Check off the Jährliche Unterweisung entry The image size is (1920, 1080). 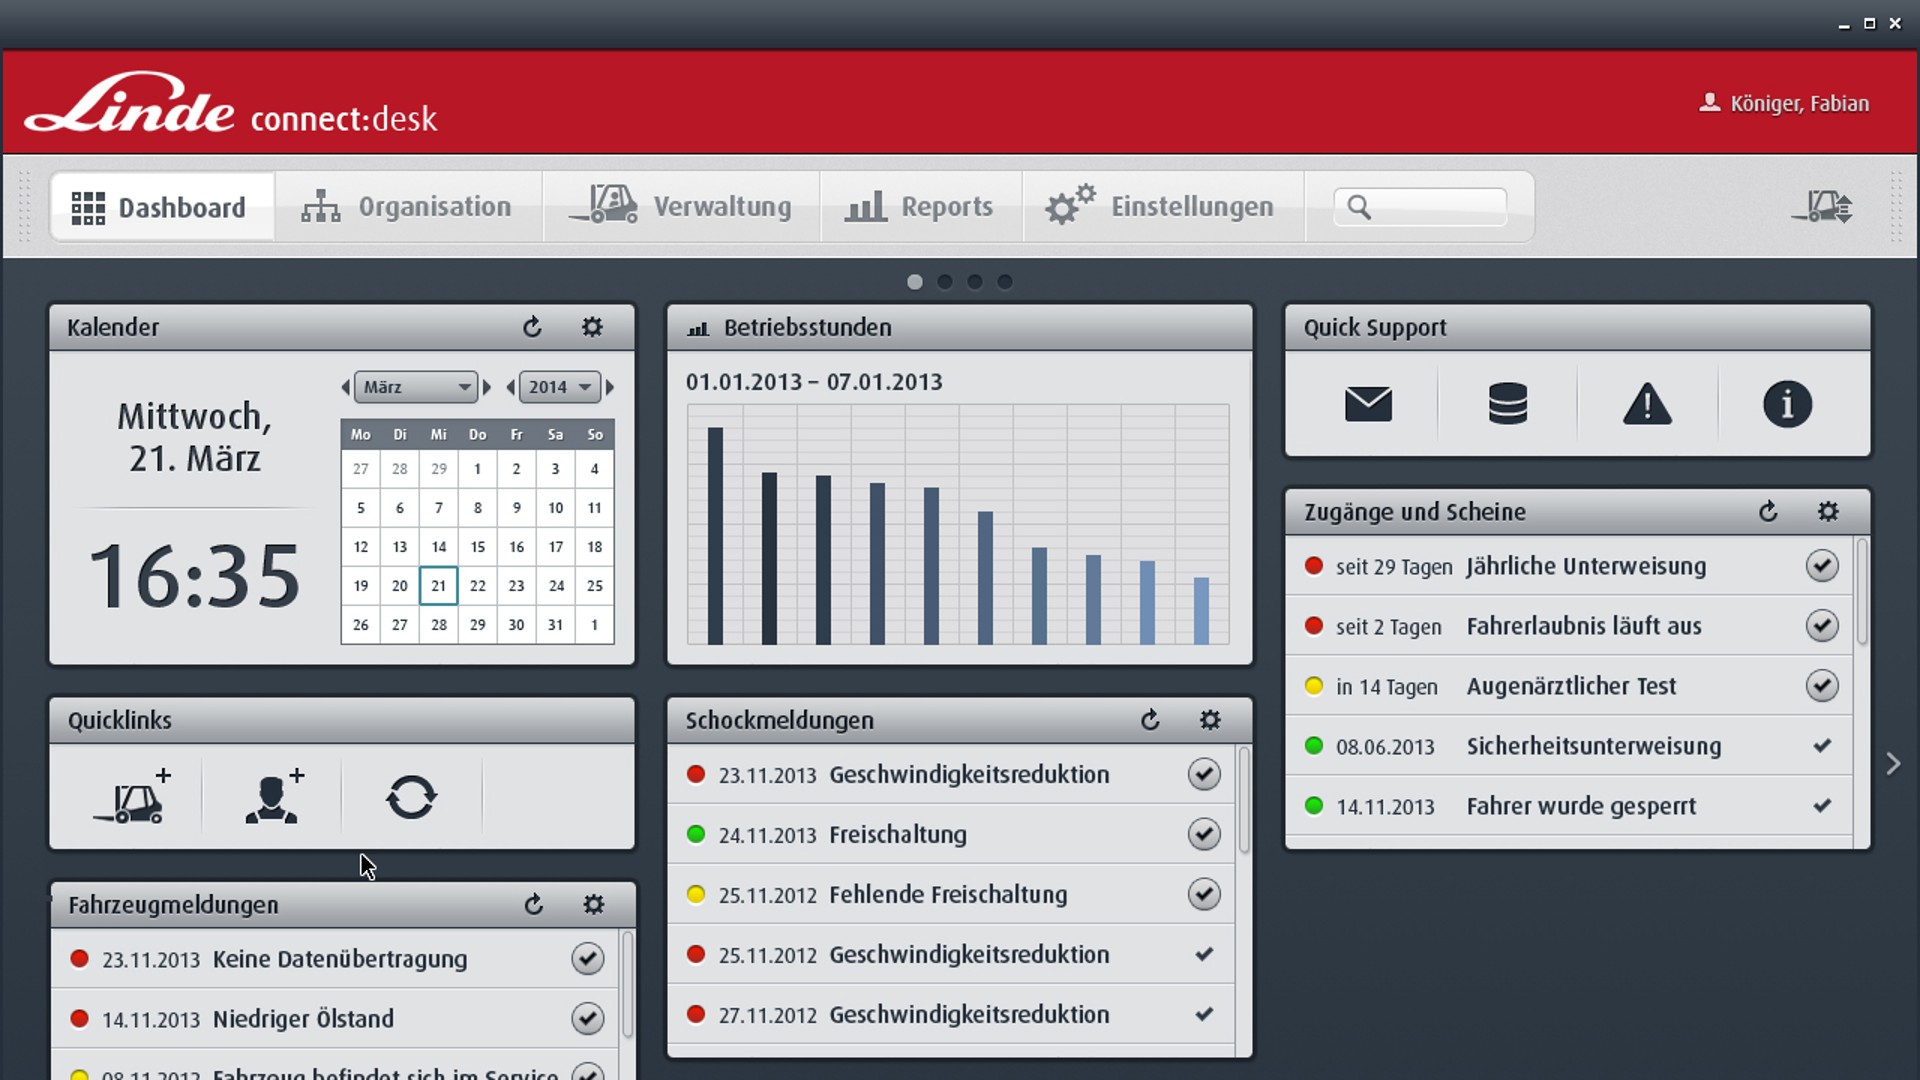(1822, 566)
